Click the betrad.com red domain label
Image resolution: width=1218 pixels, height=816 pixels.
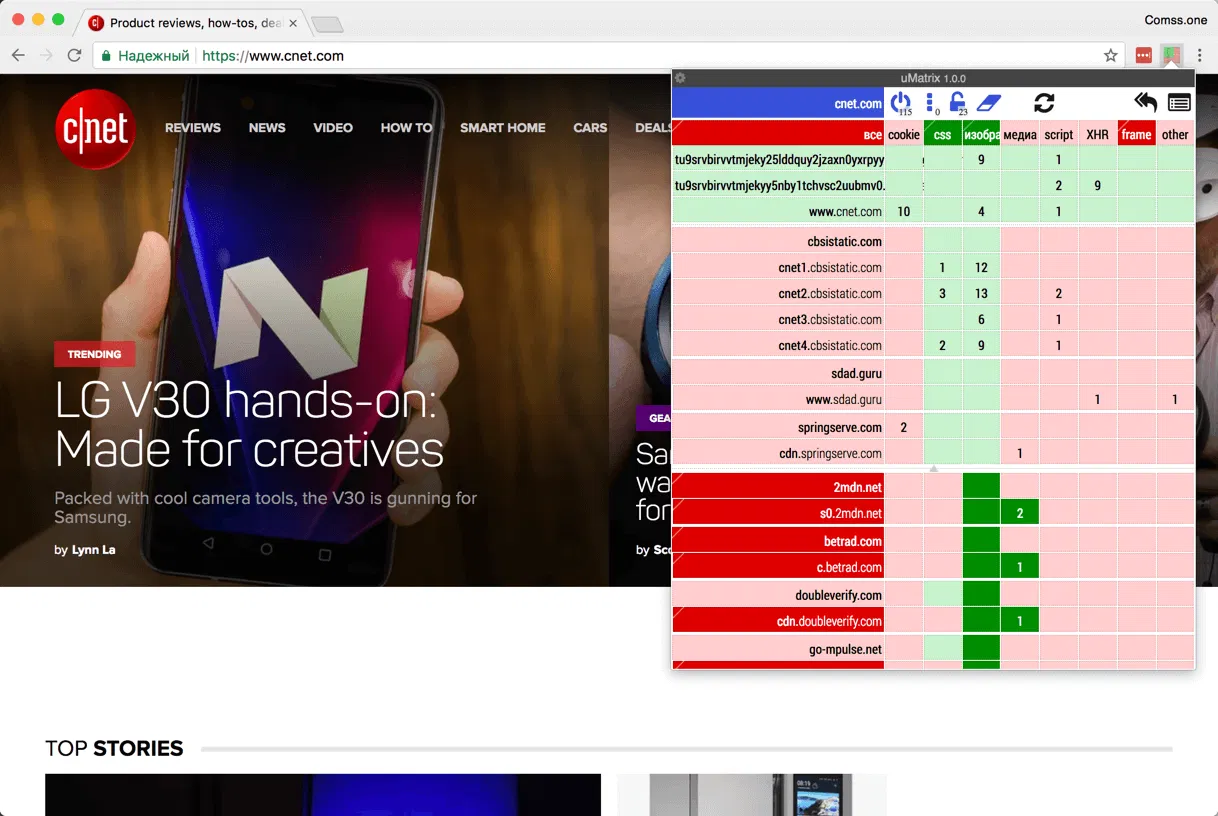(x=778, y=541)
